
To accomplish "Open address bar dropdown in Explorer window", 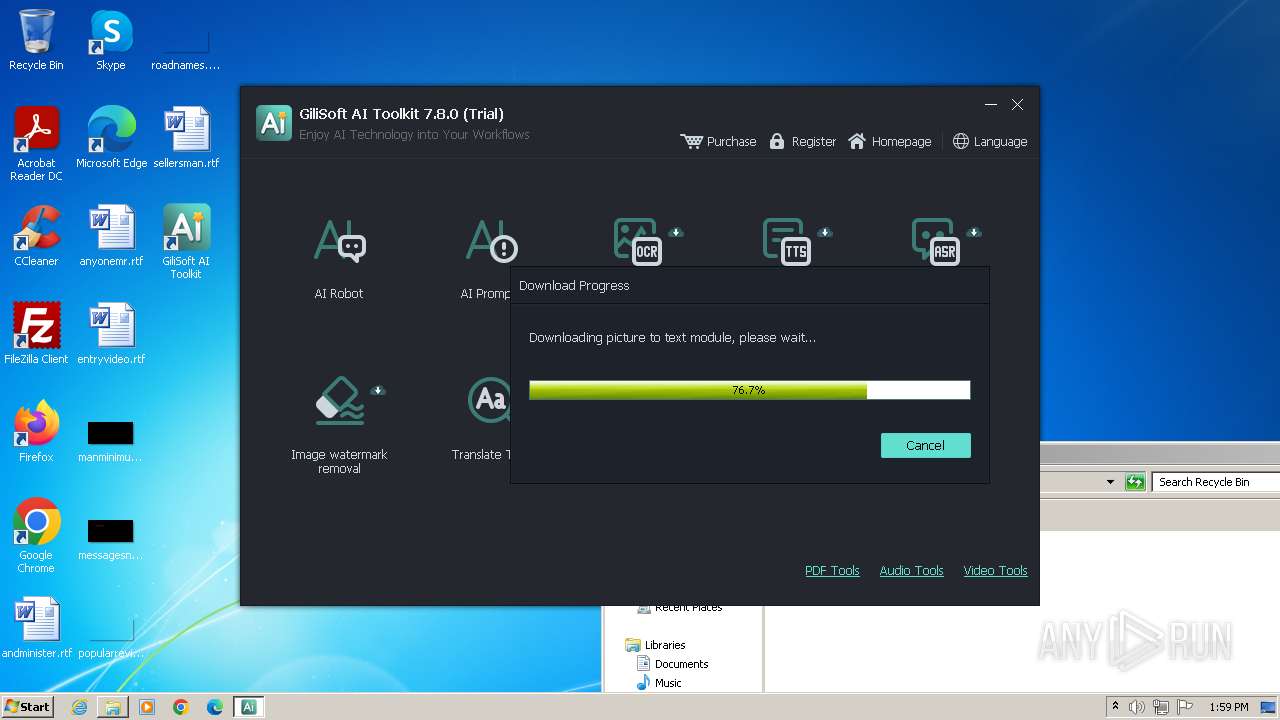I will [1110, 482].
